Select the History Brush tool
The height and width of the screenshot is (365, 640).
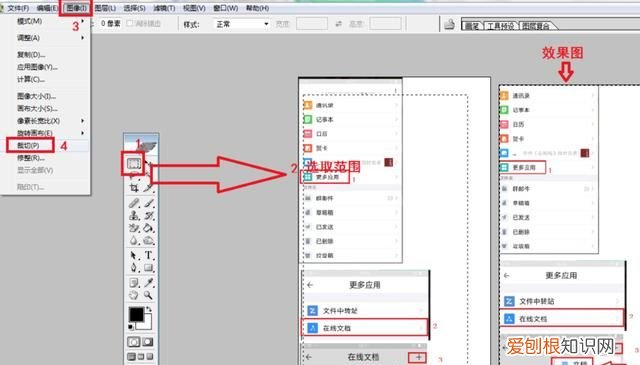pyautogui.click(x=149, y=215)
